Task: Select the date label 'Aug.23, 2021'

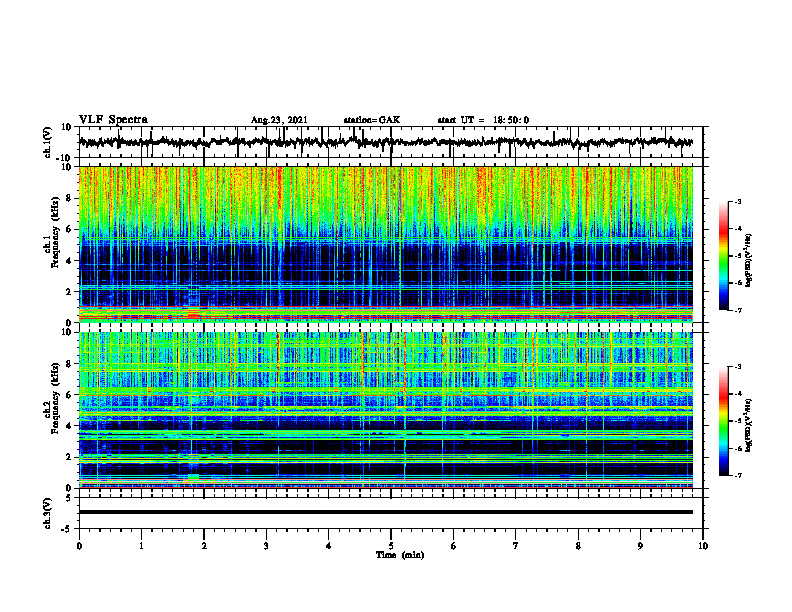Action: [279, 120]
